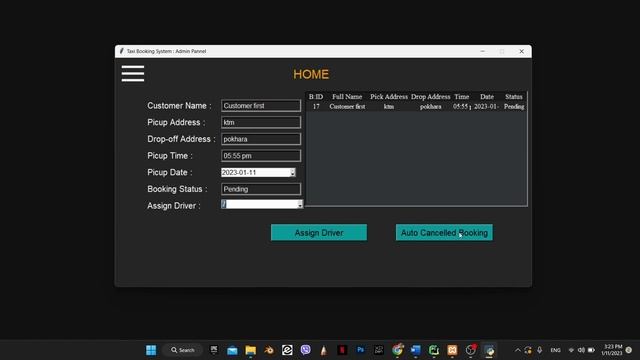Screen dimensions: 640x360
Task: Focus the Drop-off Address field containing pokhara
Action: (261, 139)
